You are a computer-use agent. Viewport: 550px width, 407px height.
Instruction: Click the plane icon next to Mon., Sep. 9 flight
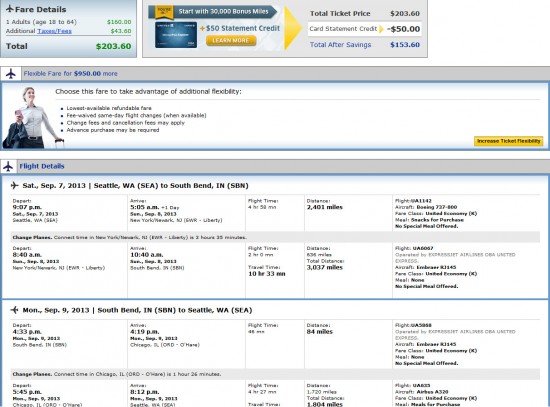point(14,310)
